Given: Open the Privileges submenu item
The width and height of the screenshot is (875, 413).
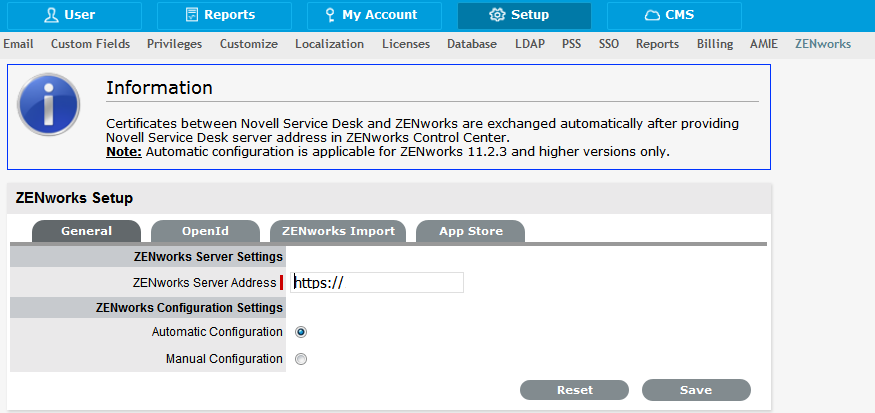Looking at the screenshot, I should tap(174, 44).
